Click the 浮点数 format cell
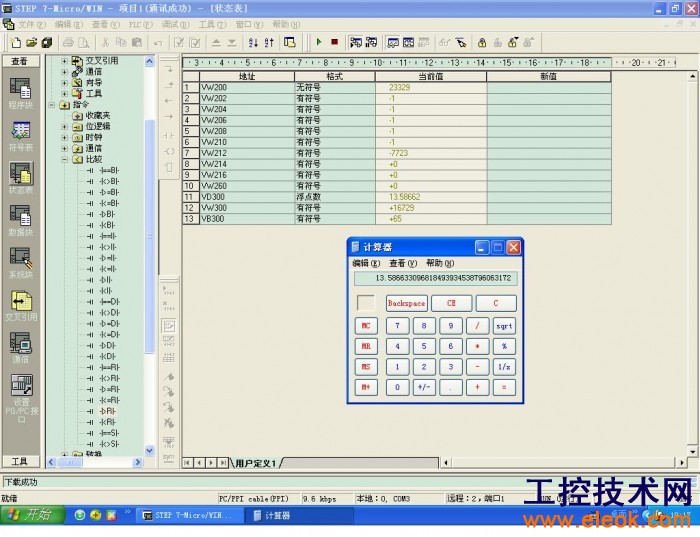The width and height of the screenshot is (700, 537). (335, 197)
